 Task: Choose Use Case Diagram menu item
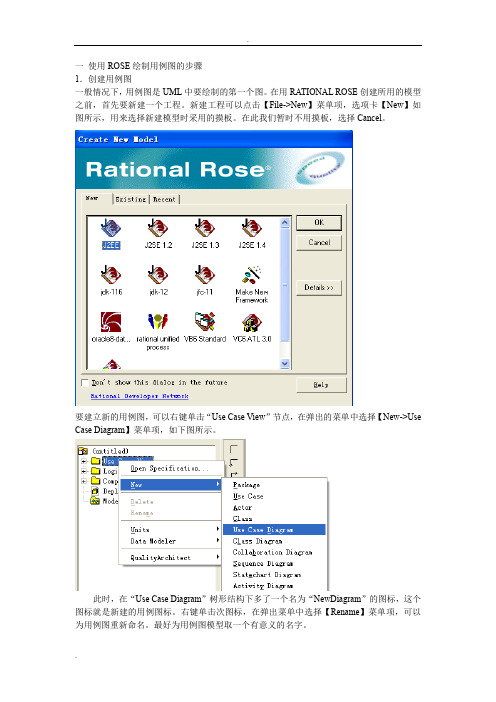pyautogui.click(x=274, y=530)
